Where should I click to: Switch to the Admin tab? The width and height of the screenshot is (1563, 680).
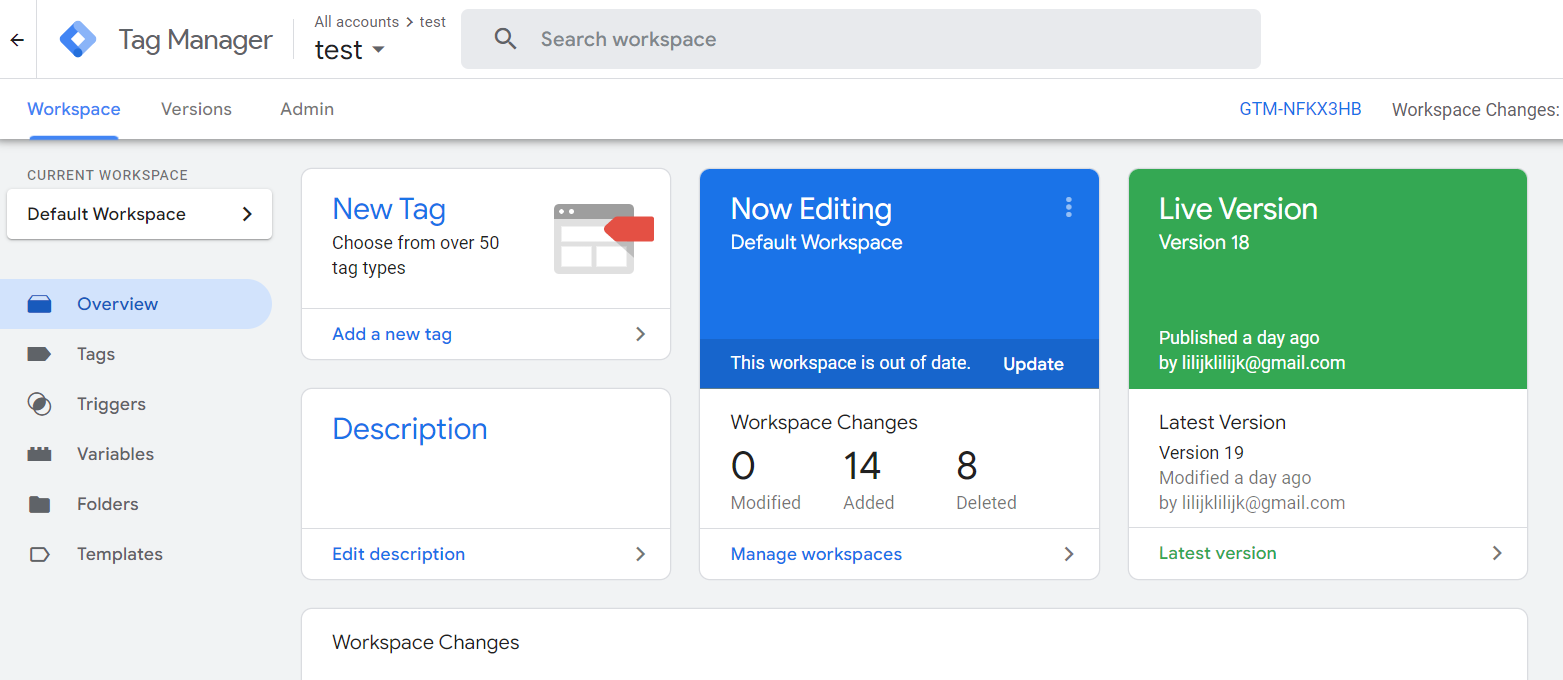(x=307, y=109)
